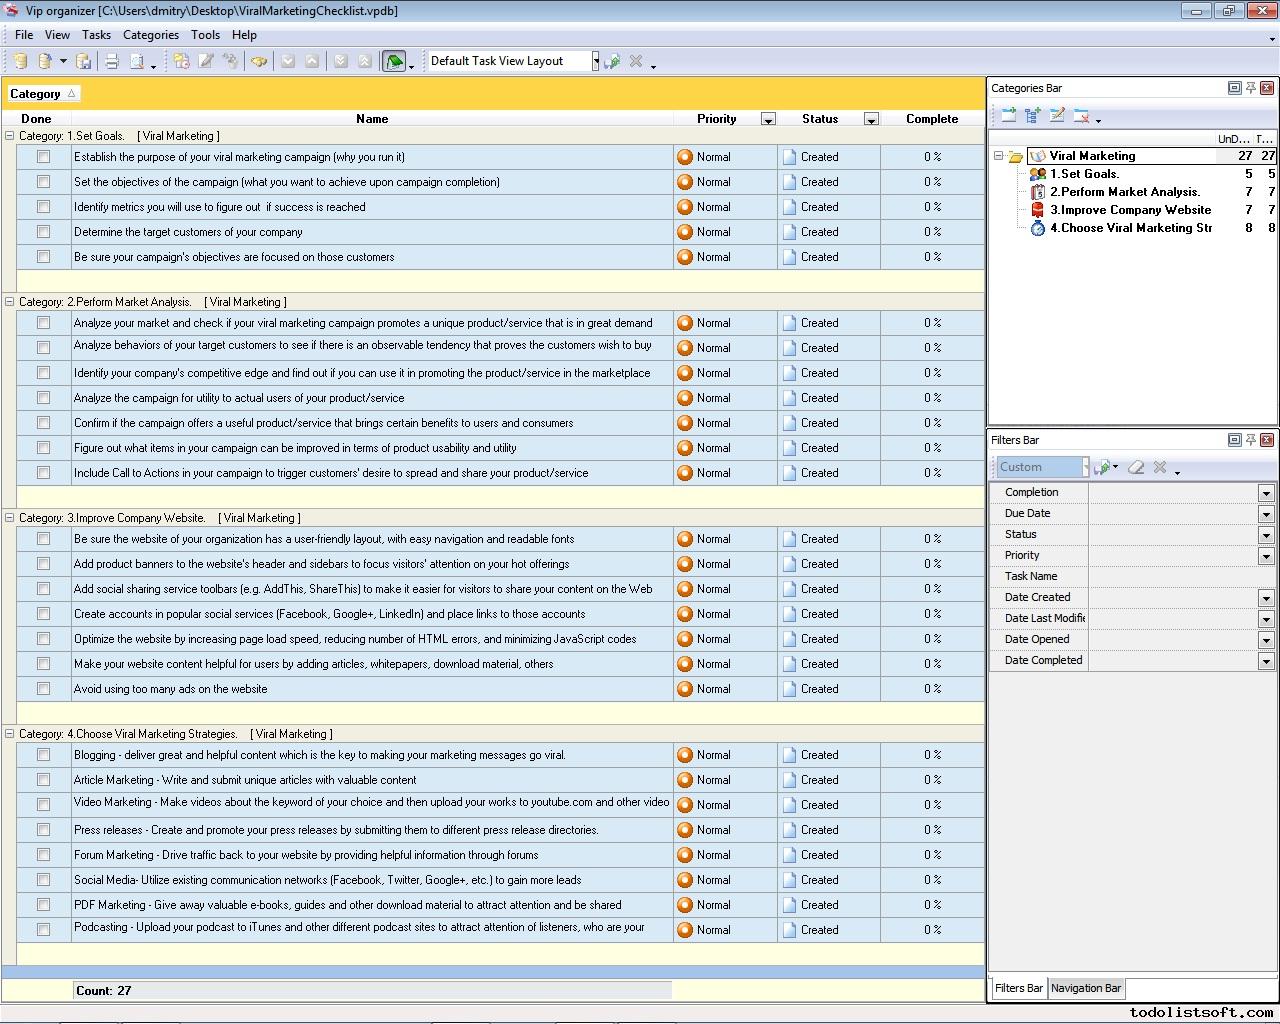Image resolution: width=1280 pixels, height=1024 pixels.
Task: Tick the checkbox for 'Blogging' task
Action: click(x=43, y=755)
